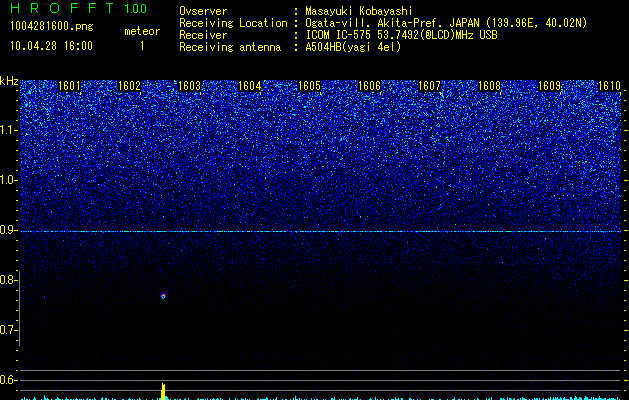Click the 1603 time marker

(x=189, y=86)
